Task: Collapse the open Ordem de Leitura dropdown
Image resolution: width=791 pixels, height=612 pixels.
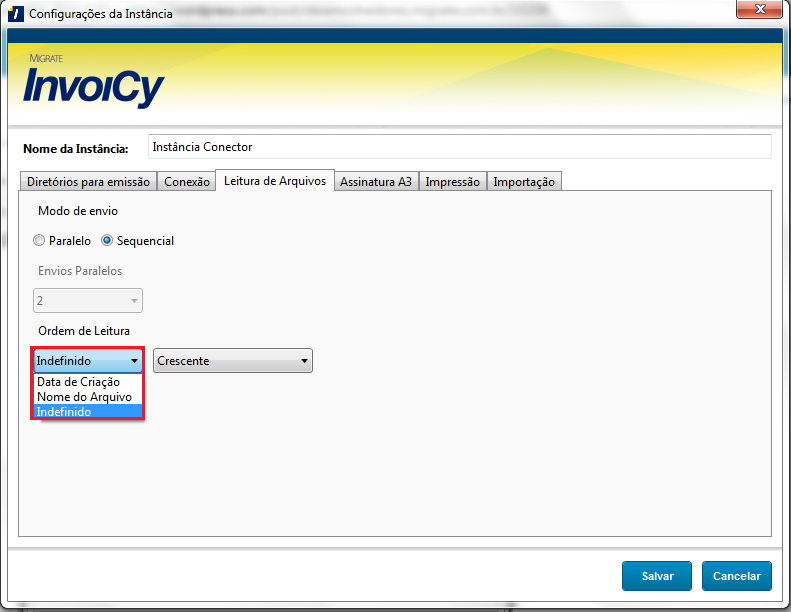Action: coord(88,361)
